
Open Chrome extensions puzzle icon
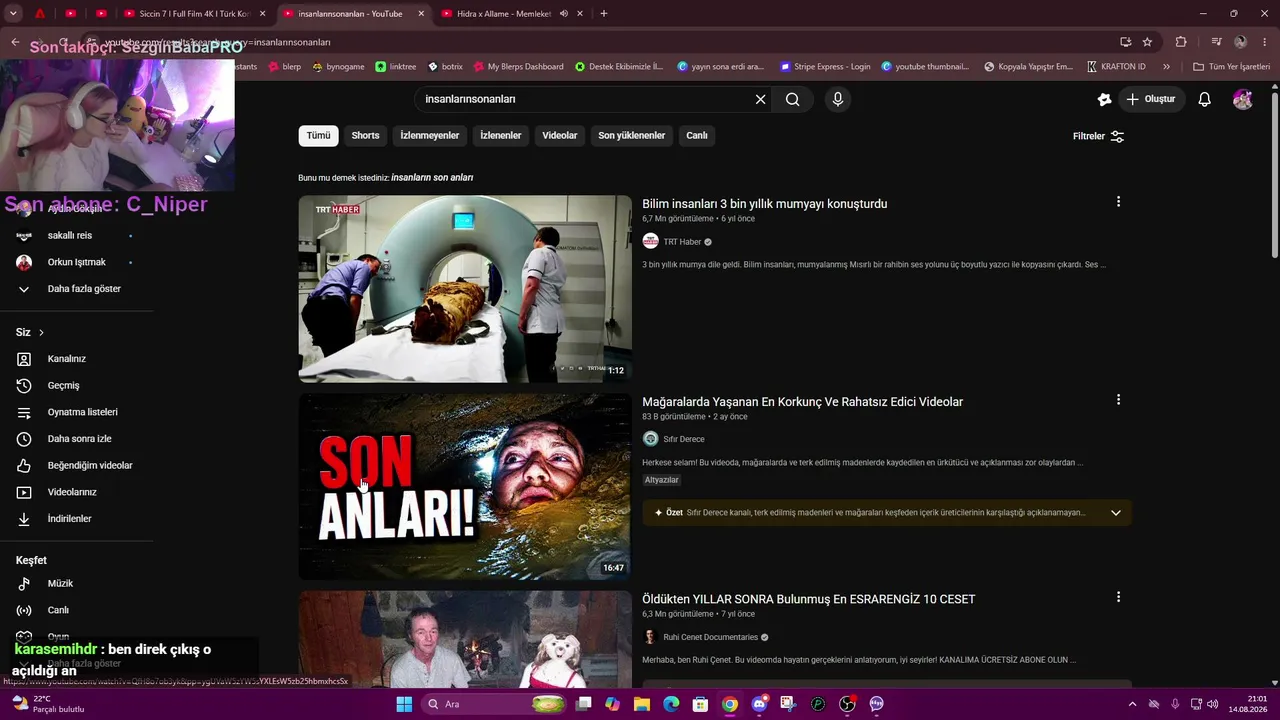pyautogui.click(x=1181, y=42)
